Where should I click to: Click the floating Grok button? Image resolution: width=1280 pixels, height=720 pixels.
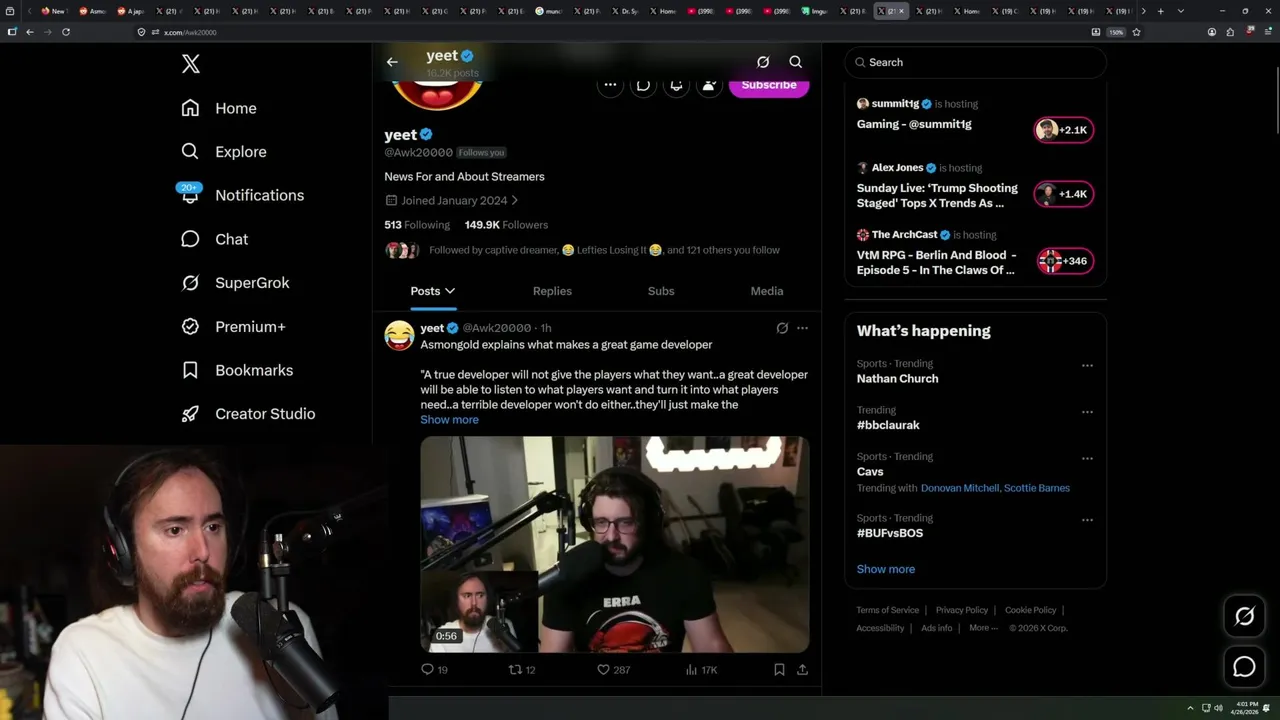(x=1244, y=617)
